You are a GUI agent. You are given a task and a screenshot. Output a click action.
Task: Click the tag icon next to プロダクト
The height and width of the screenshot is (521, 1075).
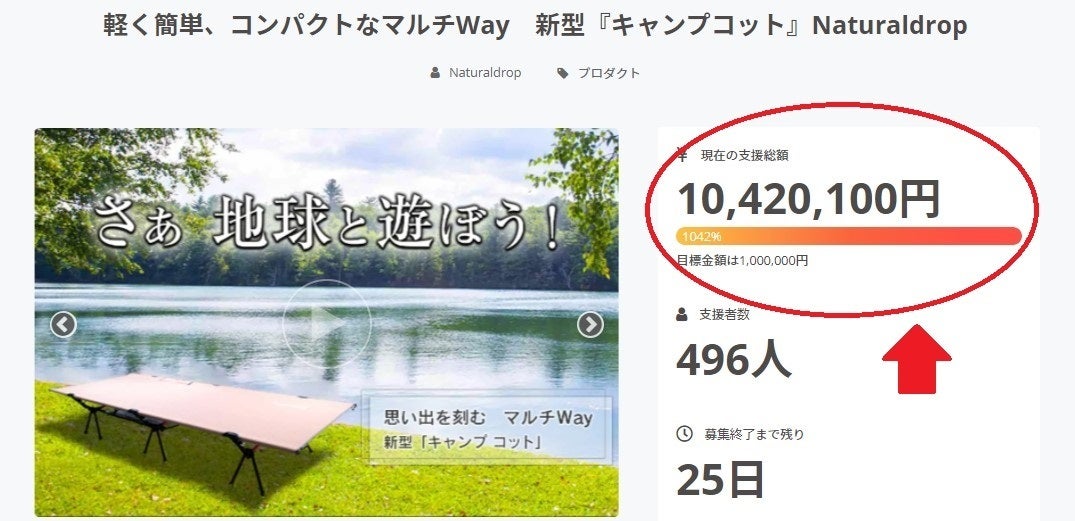coord(563,73)
